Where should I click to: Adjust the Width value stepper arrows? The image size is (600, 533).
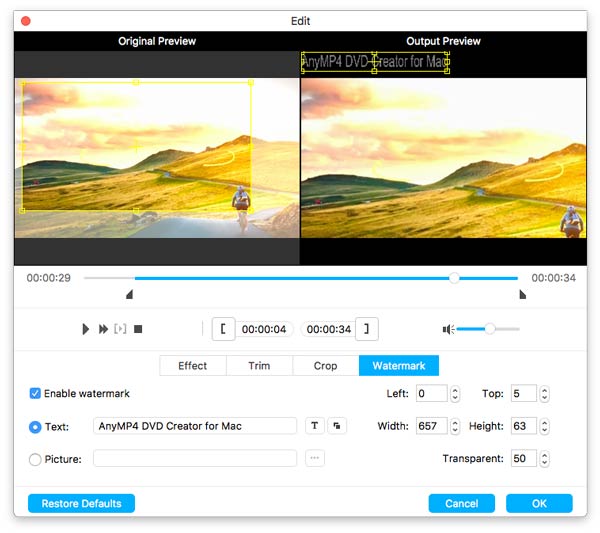[x=456, y=427]
